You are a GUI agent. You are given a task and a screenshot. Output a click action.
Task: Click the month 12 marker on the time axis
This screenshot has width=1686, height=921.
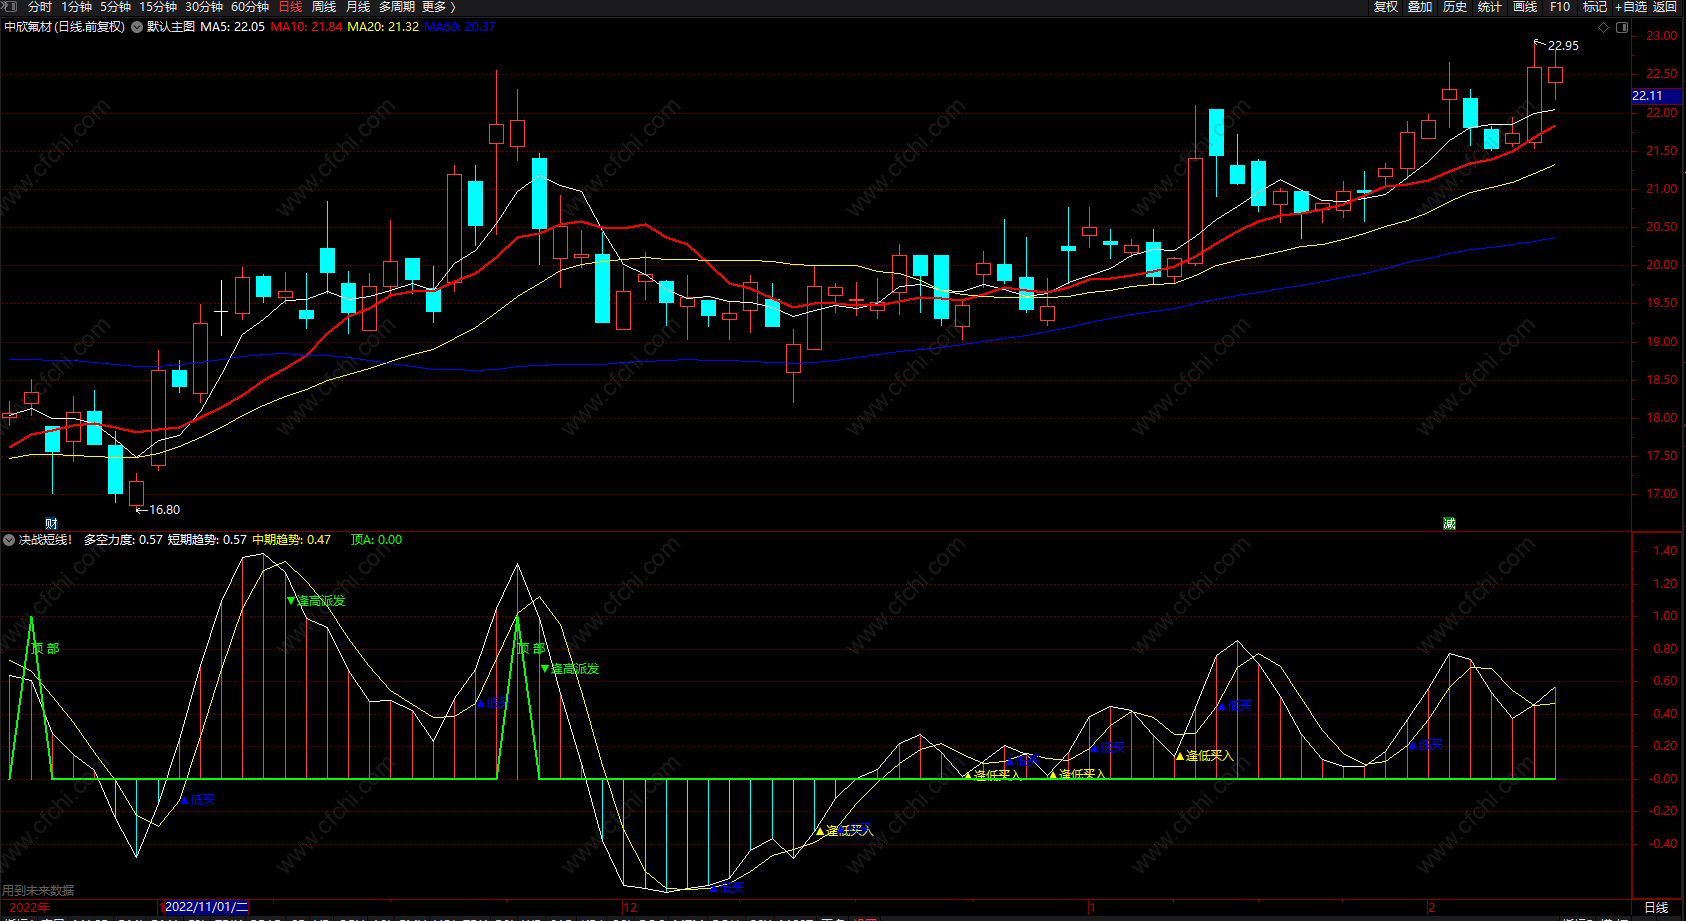pos(630,908)
